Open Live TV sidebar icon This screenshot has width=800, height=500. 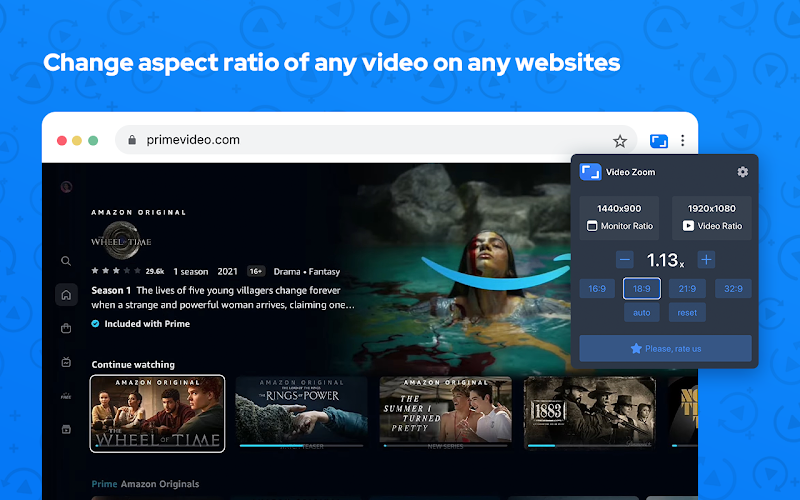pos(66,362)
